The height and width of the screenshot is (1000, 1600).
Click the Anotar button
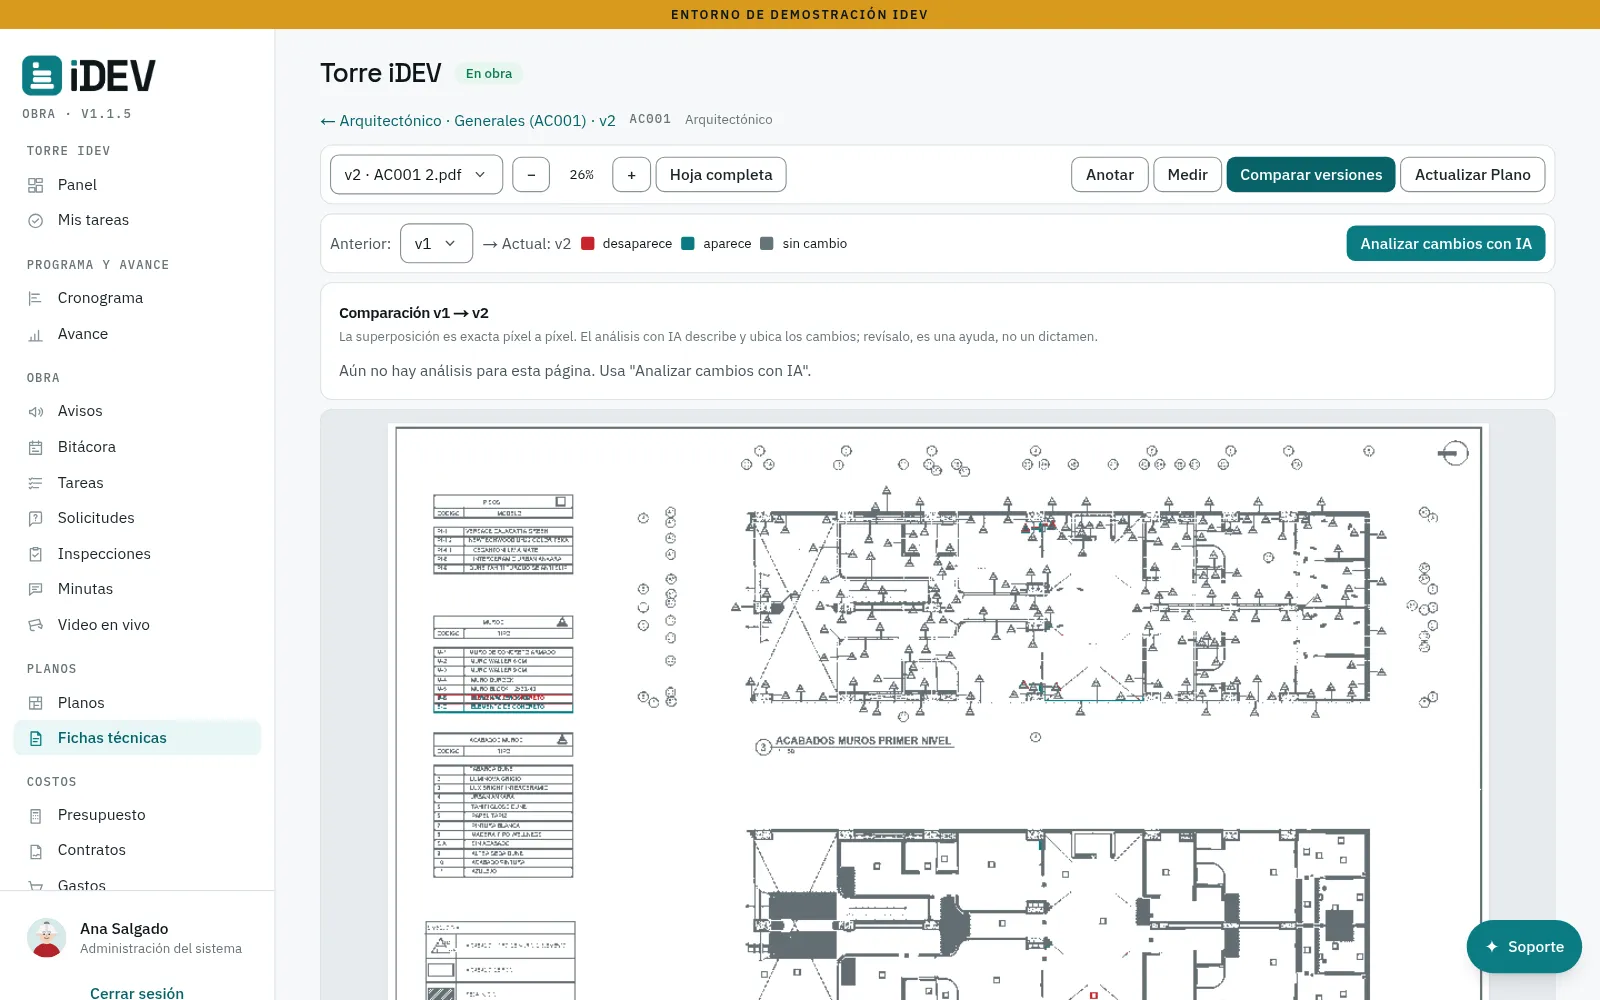click(1110, 175)
